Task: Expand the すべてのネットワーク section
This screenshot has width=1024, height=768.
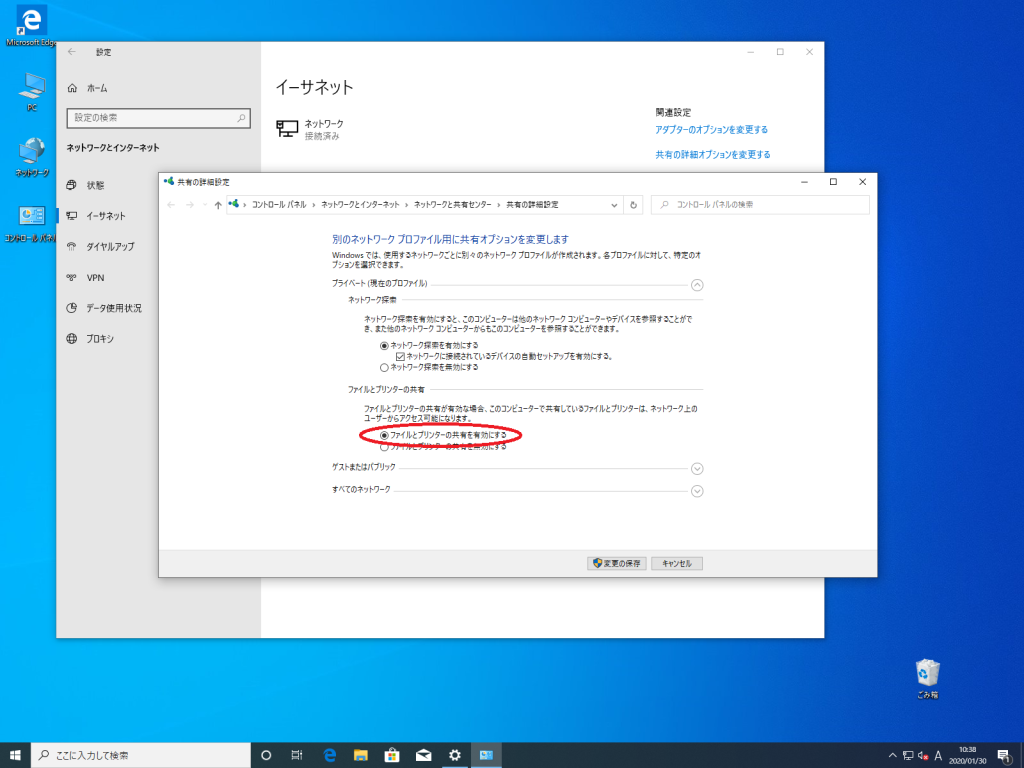Action: pyautogui.click(x=697, y=490)
